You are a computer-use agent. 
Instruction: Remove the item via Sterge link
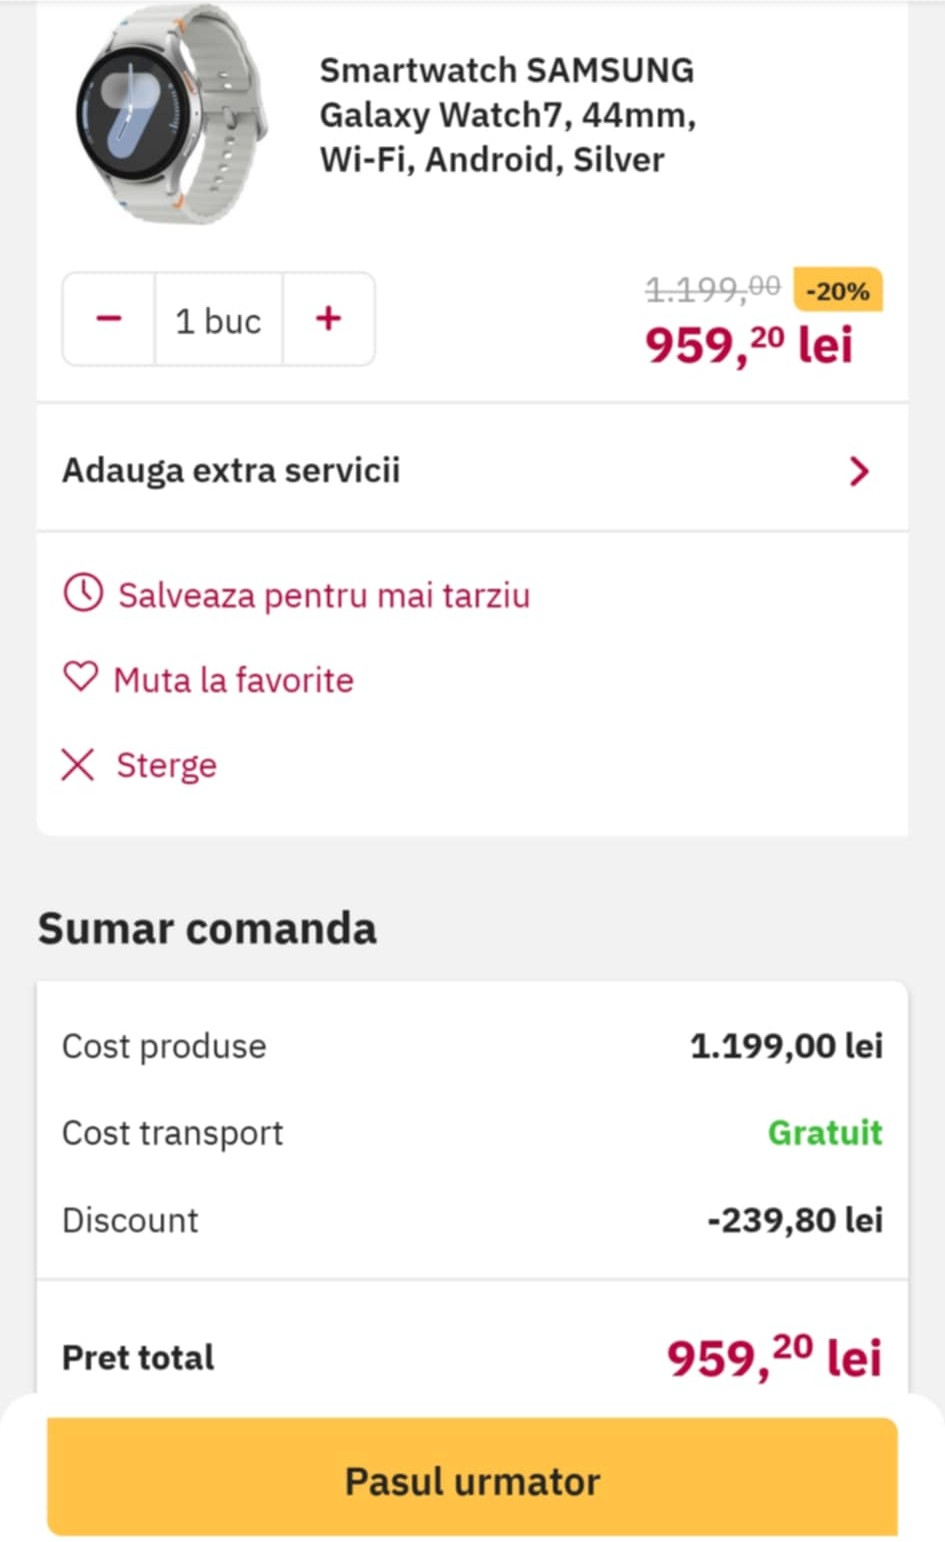(166, 765)
